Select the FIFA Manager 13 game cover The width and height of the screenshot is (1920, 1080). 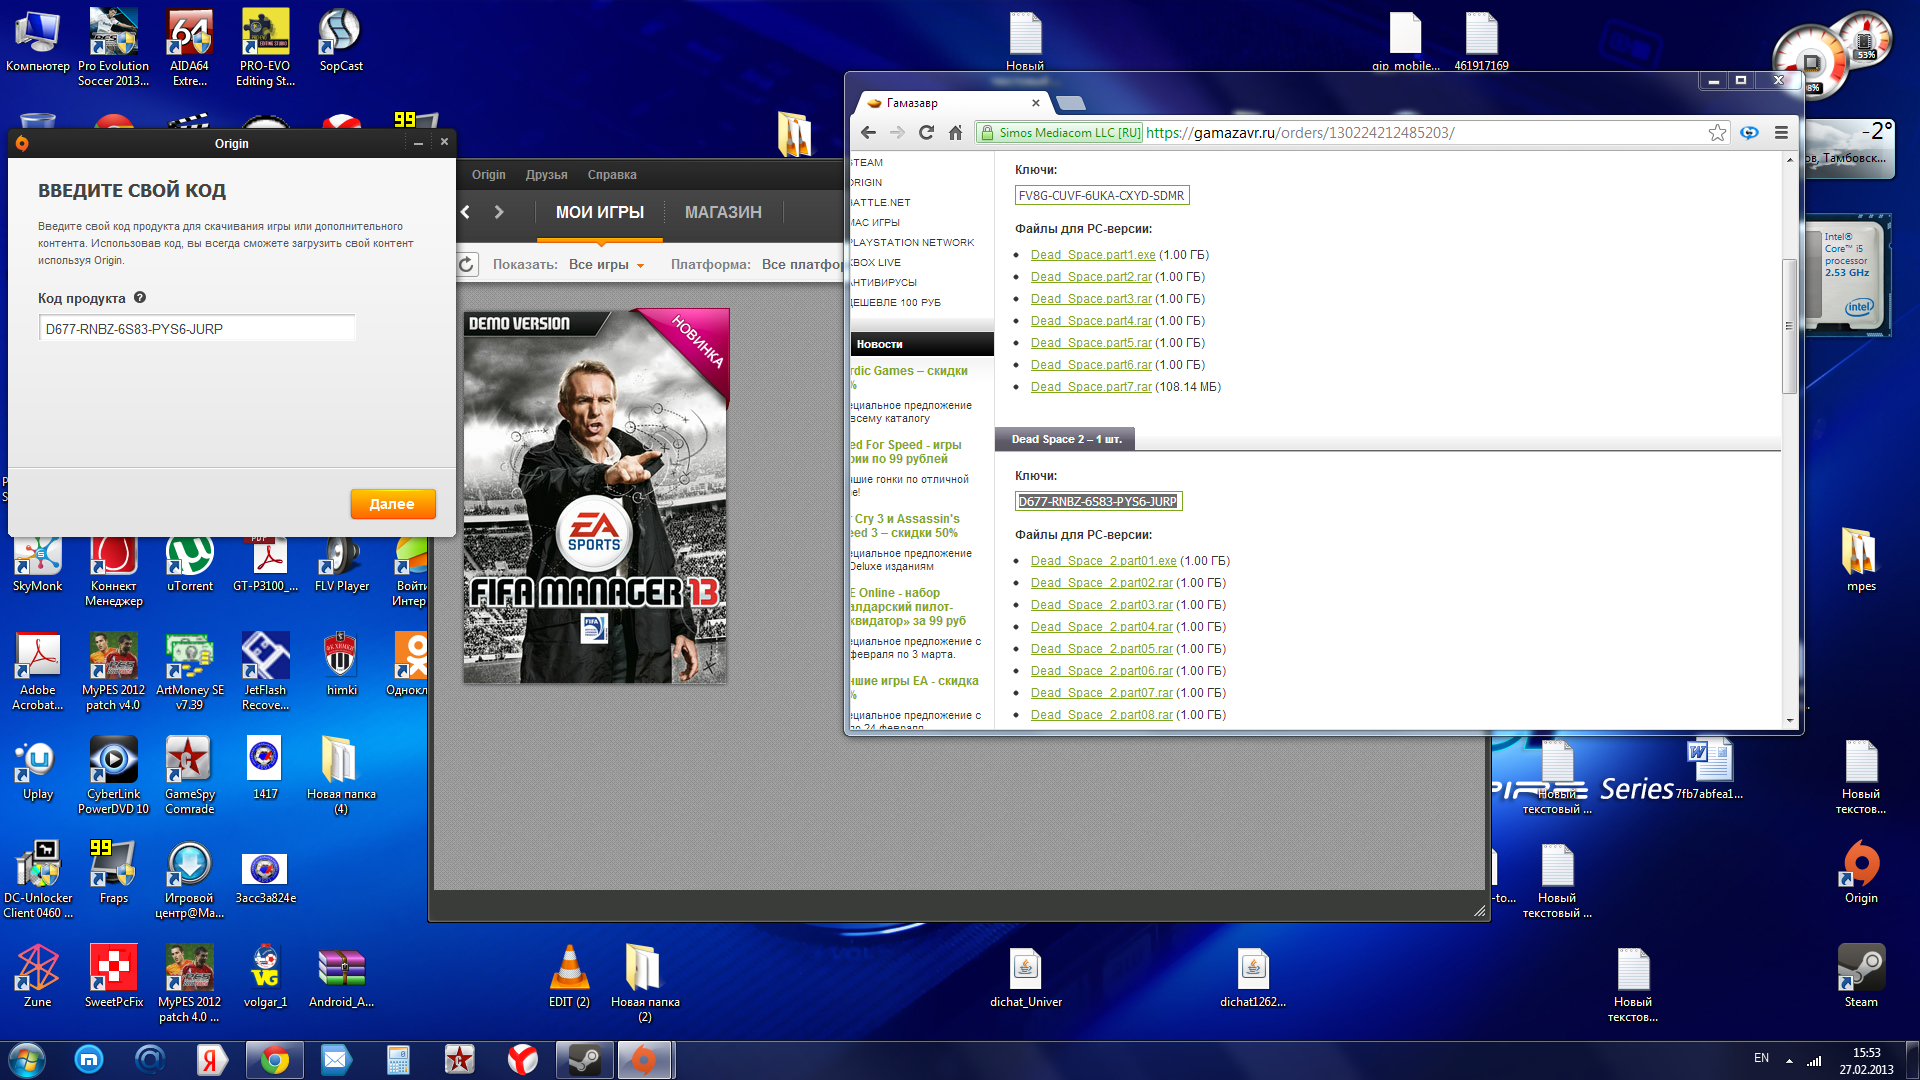point(596,496)
